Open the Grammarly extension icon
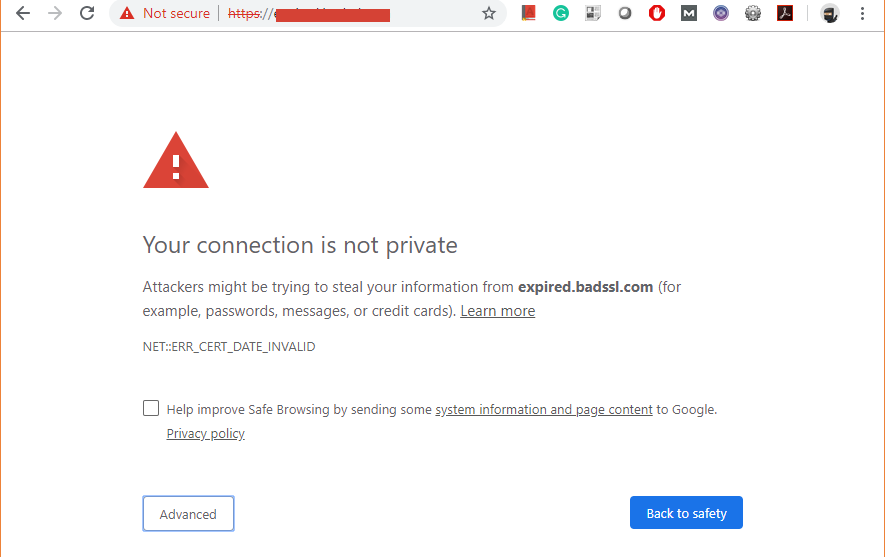Viewport: 885px width, 557px height. coord(561,14)
